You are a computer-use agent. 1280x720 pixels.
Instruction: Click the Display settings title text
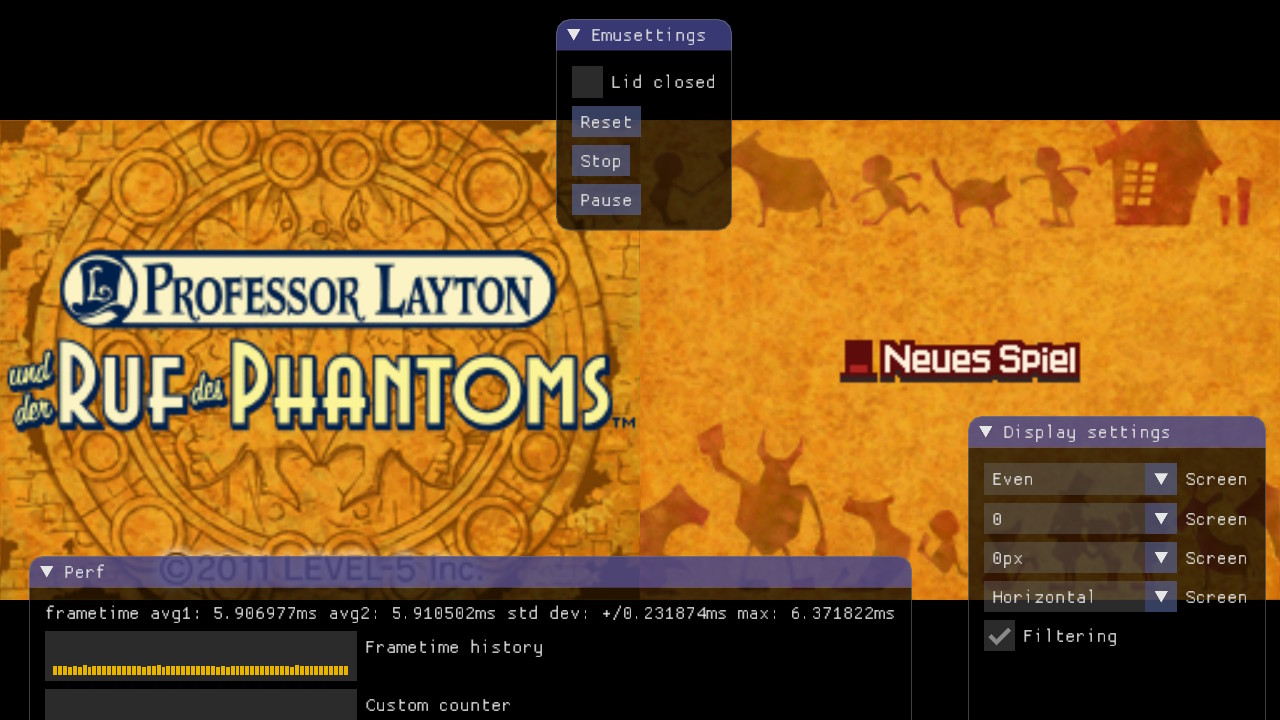tap(1087, 432)
